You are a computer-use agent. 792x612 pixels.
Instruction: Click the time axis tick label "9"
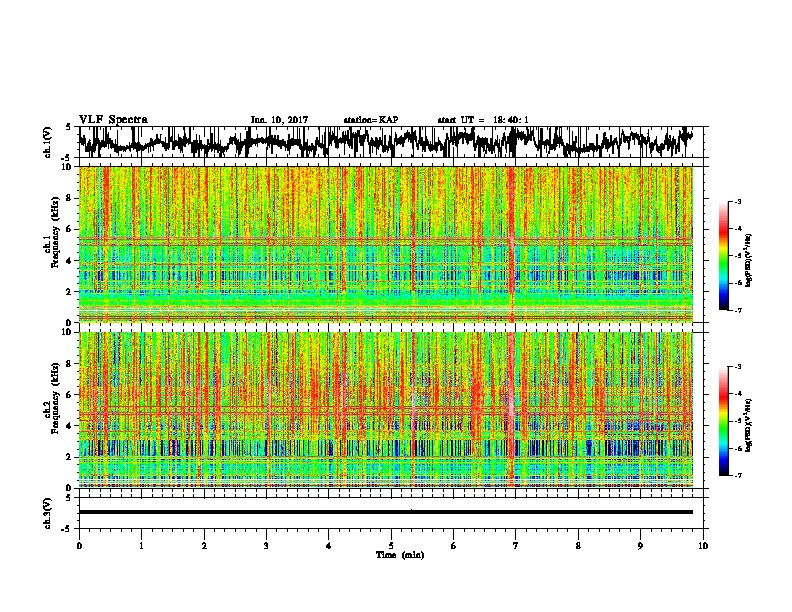640,546
